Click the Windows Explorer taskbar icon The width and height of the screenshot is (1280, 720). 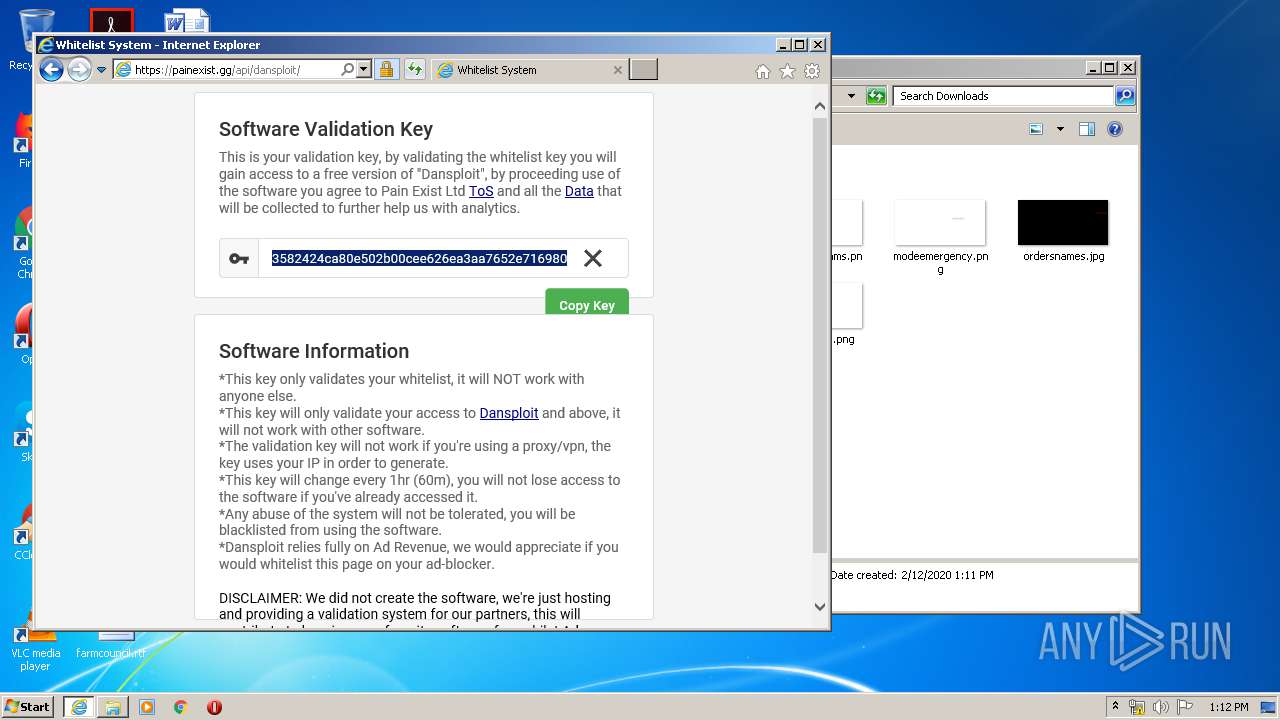[113, 707]
